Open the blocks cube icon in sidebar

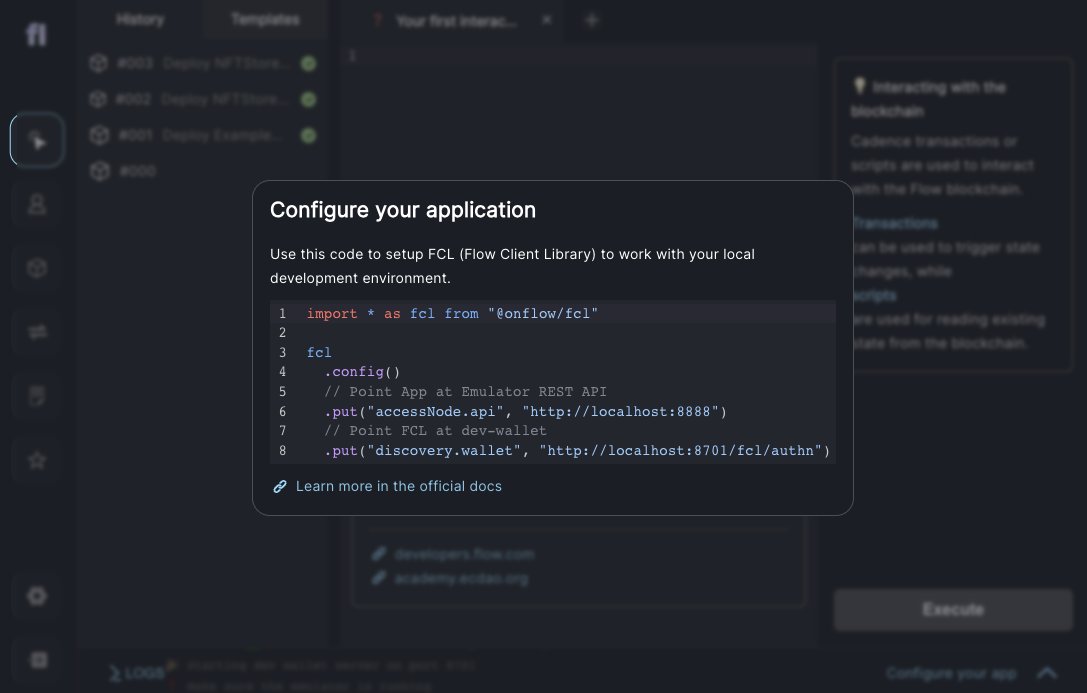(x=37, y=268)
